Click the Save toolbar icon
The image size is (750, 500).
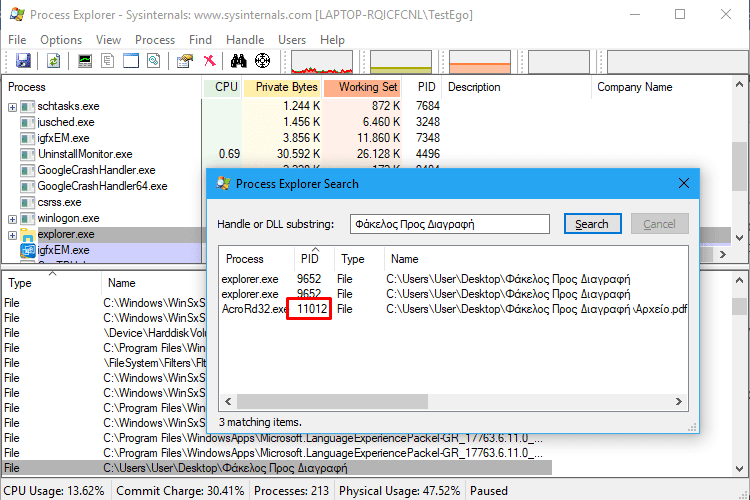pos(23,61)
